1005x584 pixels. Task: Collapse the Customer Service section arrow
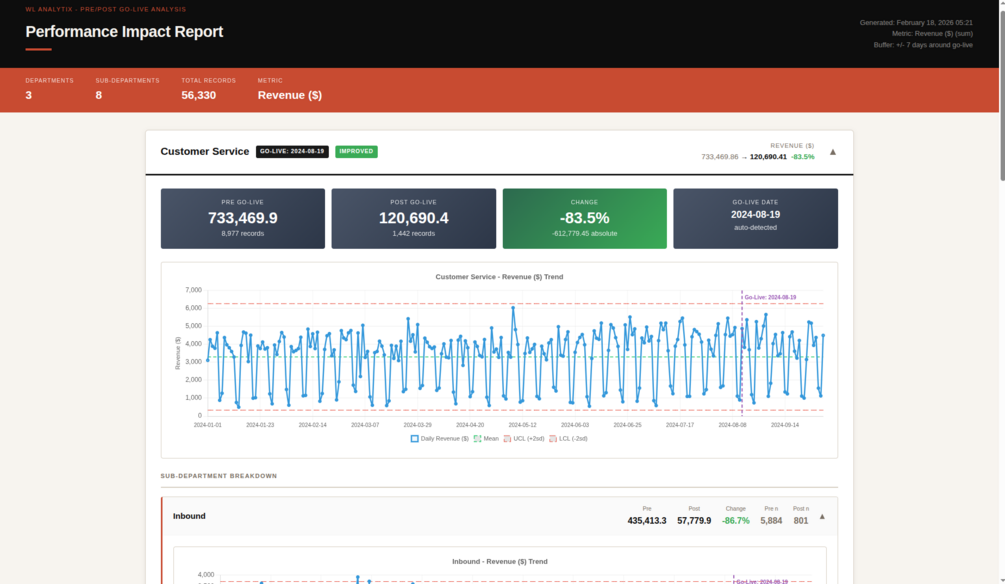click(833, 152)
